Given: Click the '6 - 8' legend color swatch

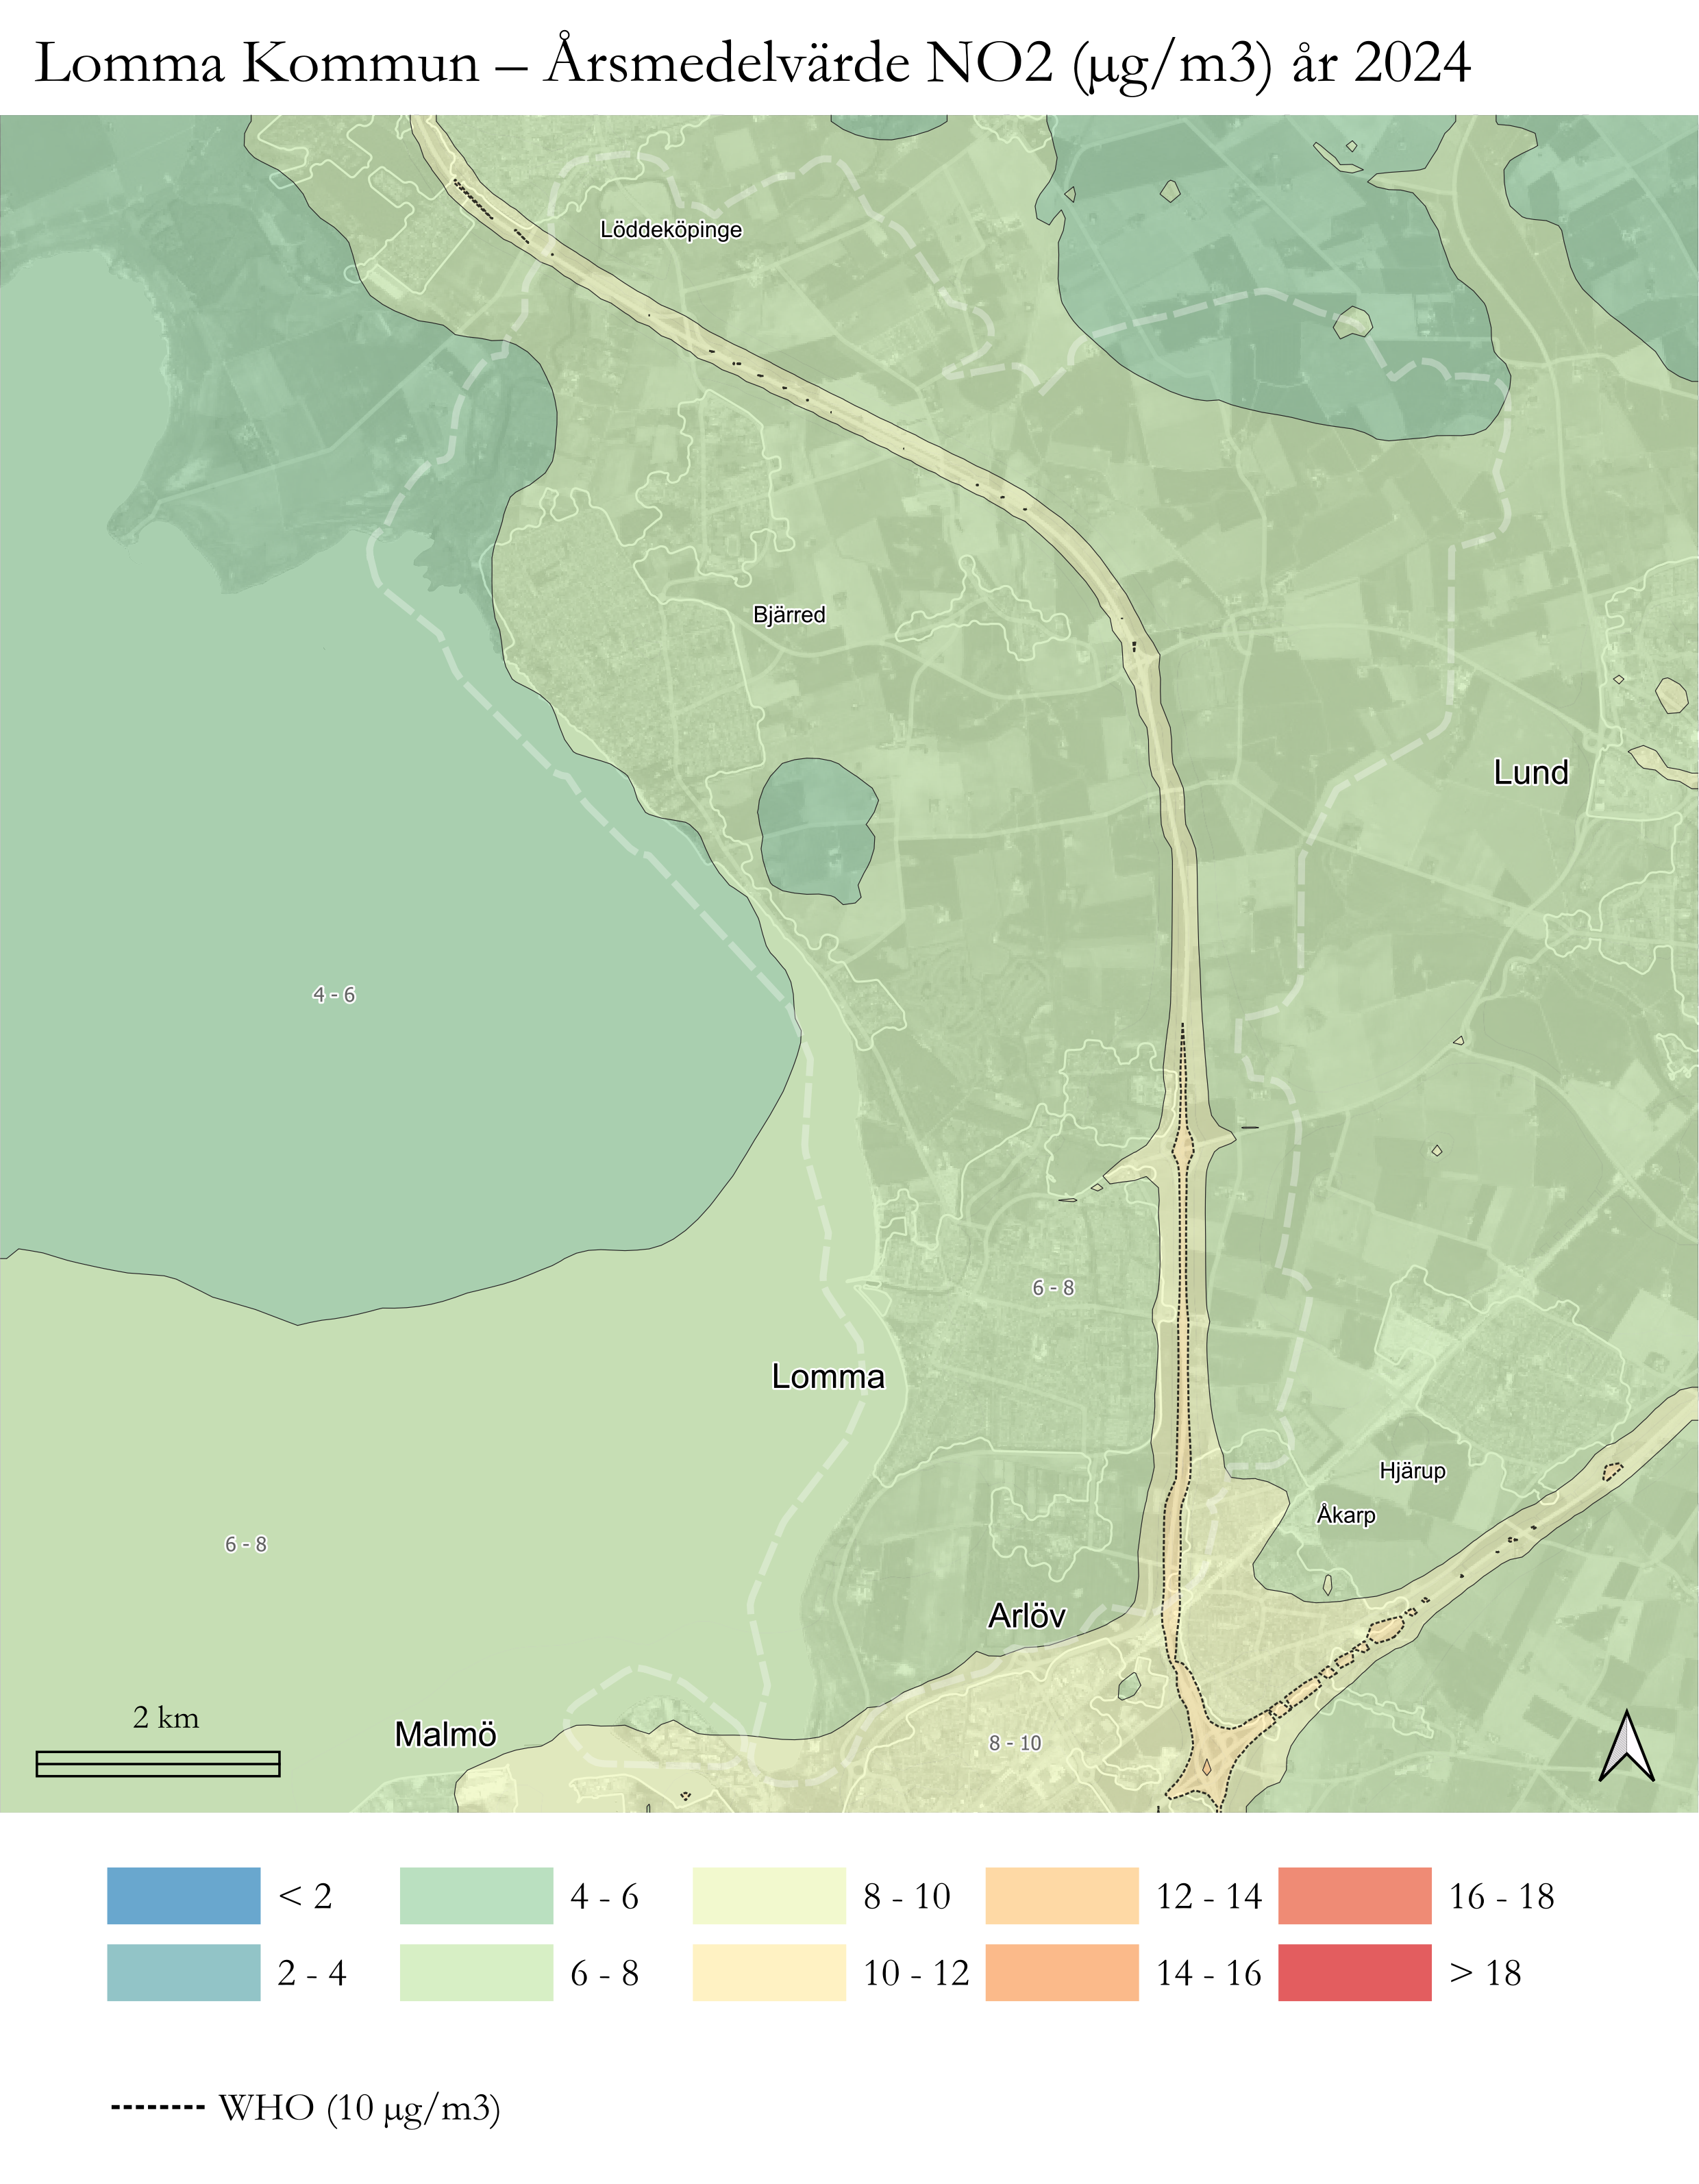Looking at the screenshot, I should 476,1972.
